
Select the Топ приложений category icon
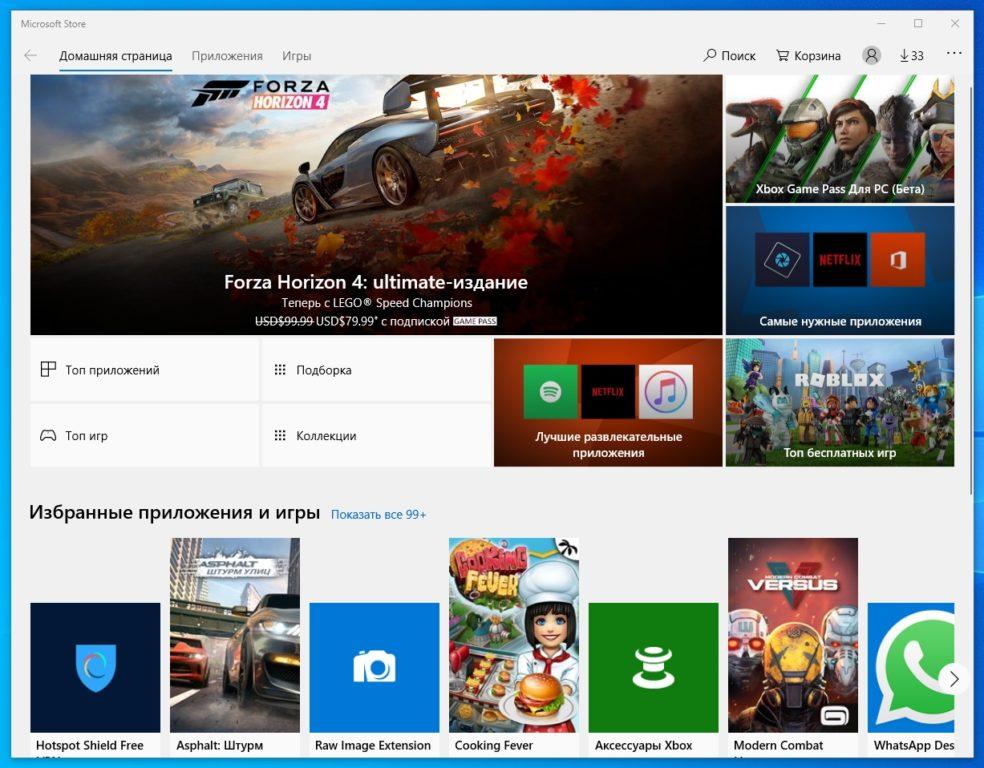[x=48, y=369]
